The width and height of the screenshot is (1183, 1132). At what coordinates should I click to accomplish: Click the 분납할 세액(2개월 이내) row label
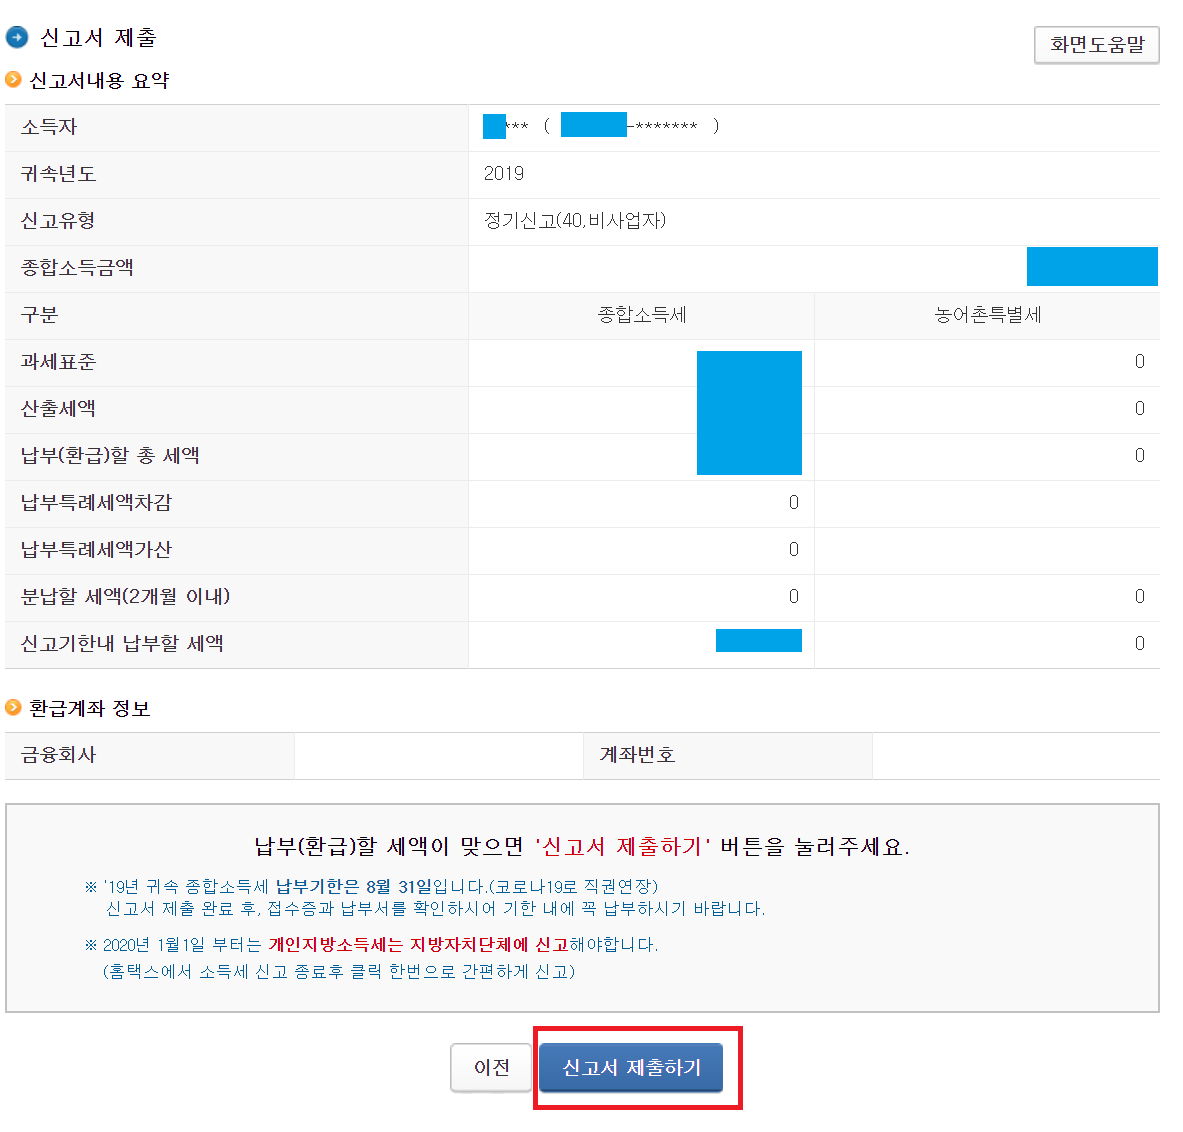pos(126,597)
